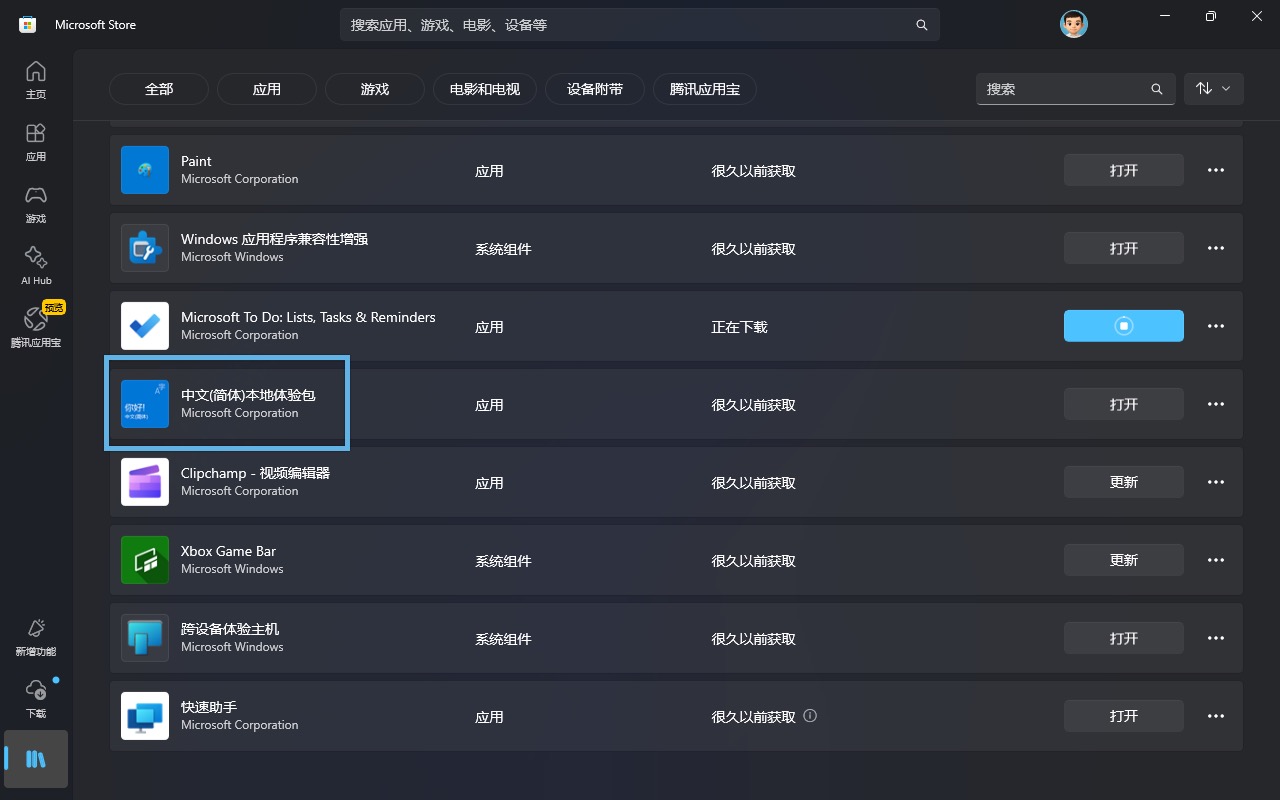This screenshot has height=800, width=1280.
Task: Open the Games (游戏) sidebar icon
Action: [x=36, y=204]
